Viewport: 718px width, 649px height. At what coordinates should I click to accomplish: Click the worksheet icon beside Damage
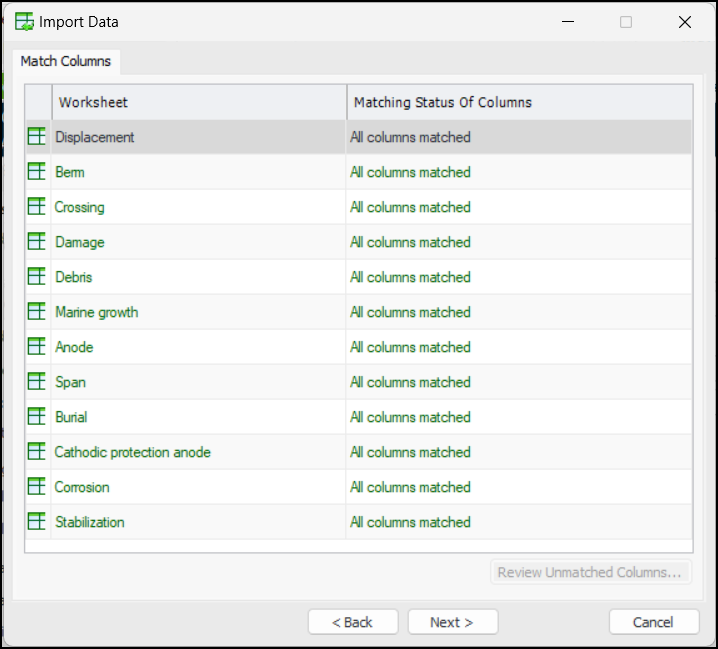[37, 242]
